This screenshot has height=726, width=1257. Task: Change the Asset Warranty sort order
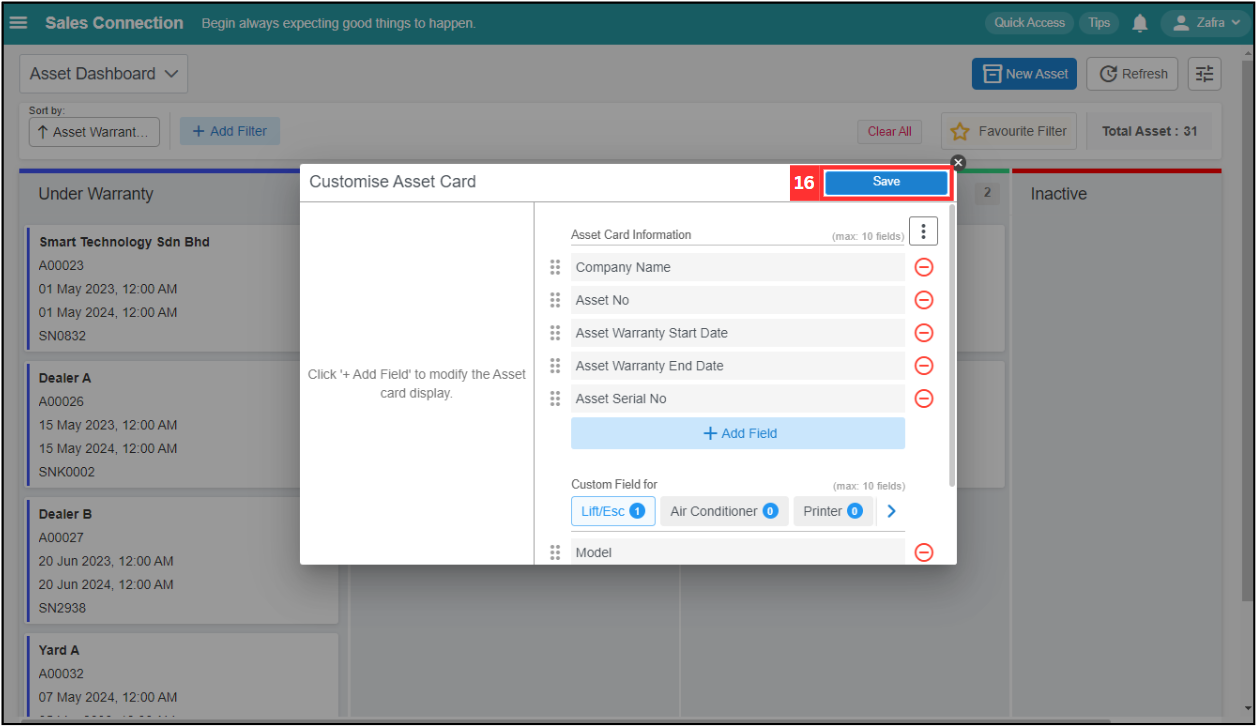(x=94, y=132)
